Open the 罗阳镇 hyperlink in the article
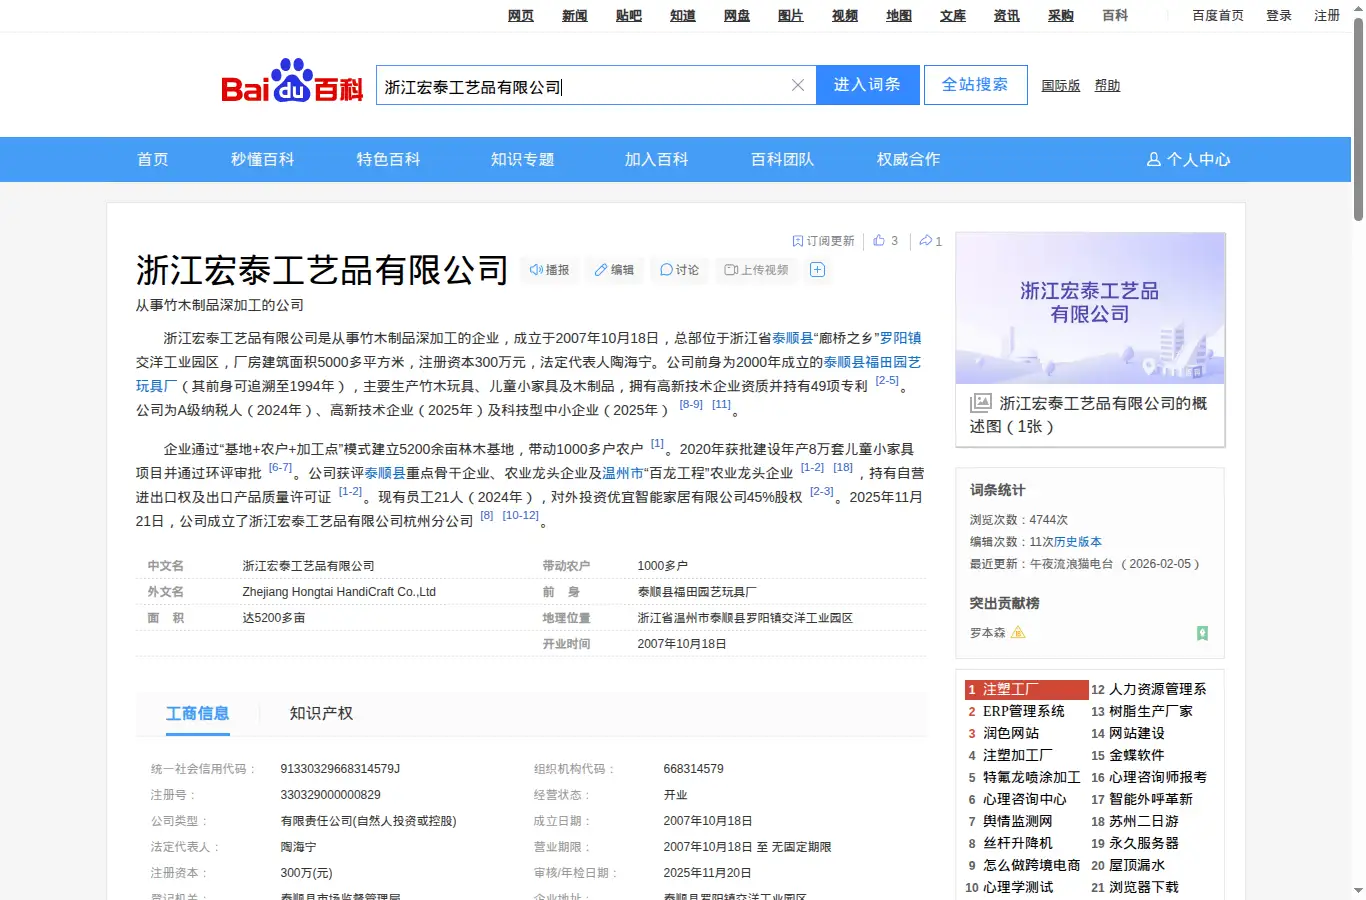Image resolution: width=1366 pixels, height=900 pixels. coord(900,338)
